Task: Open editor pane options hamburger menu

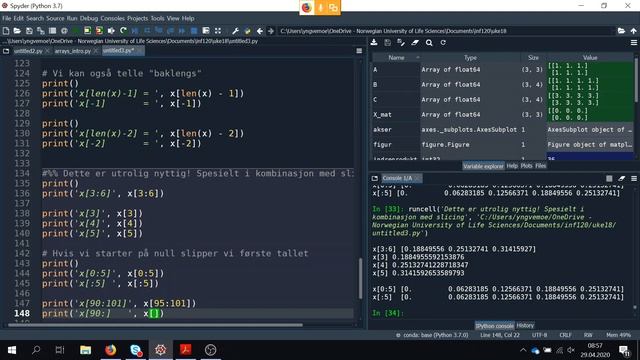Action: click(359, 51)
